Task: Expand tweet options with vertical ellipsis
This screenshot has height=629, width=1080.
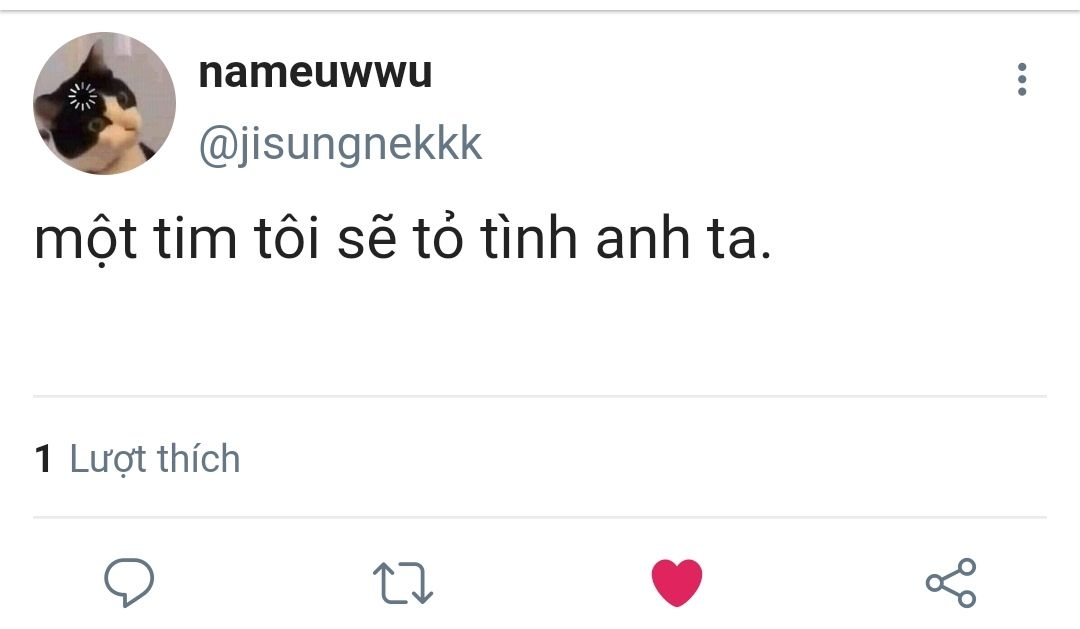Action: 1021,80
